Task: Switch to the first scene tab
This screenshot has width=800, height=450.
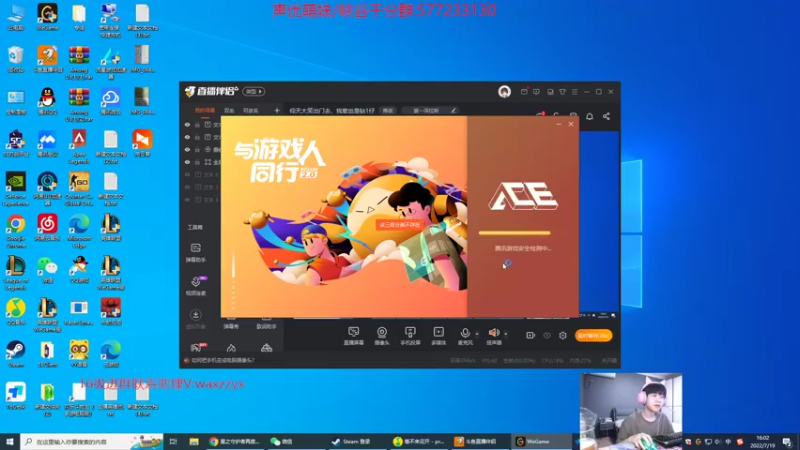Action: 205,110
